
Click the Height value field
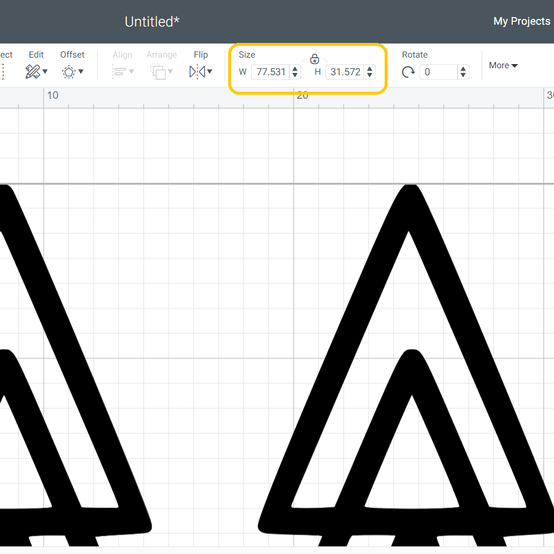click(x=345, y=72)
